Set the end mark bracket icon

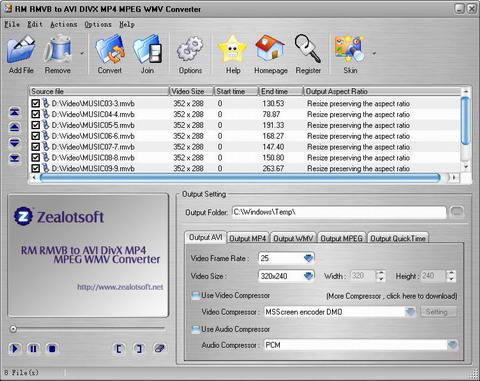(x=139, y=349)
